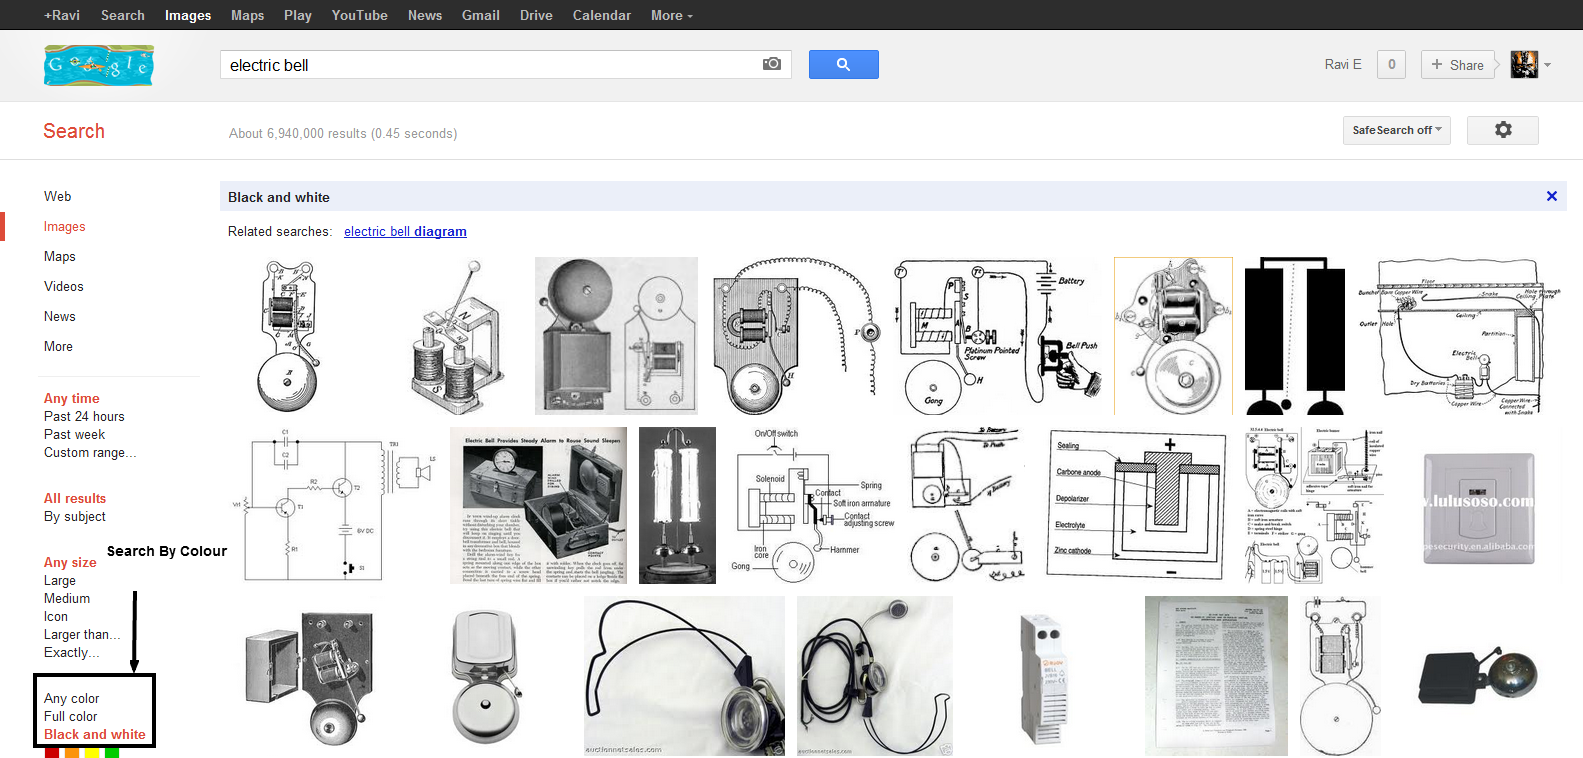Filter results to Past 24 hours
This screenshot has width=1583, height=758.
coord(84,416)
